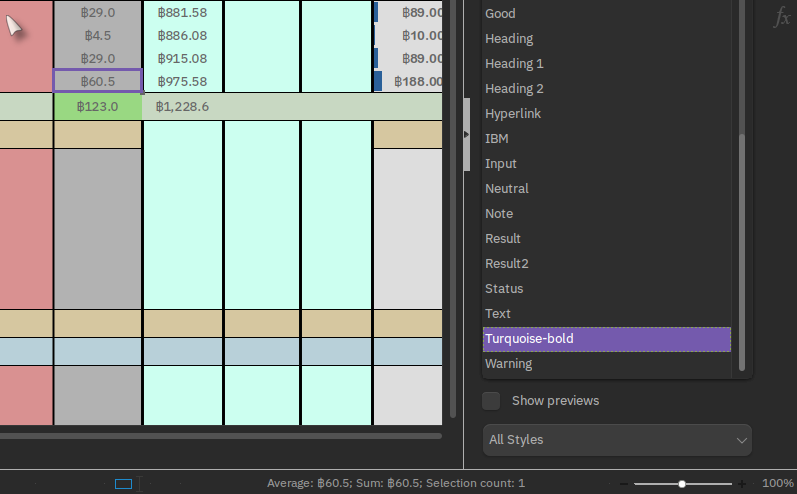Choose the Neutral cell style
797x494 pixels.
pos(507,189)
